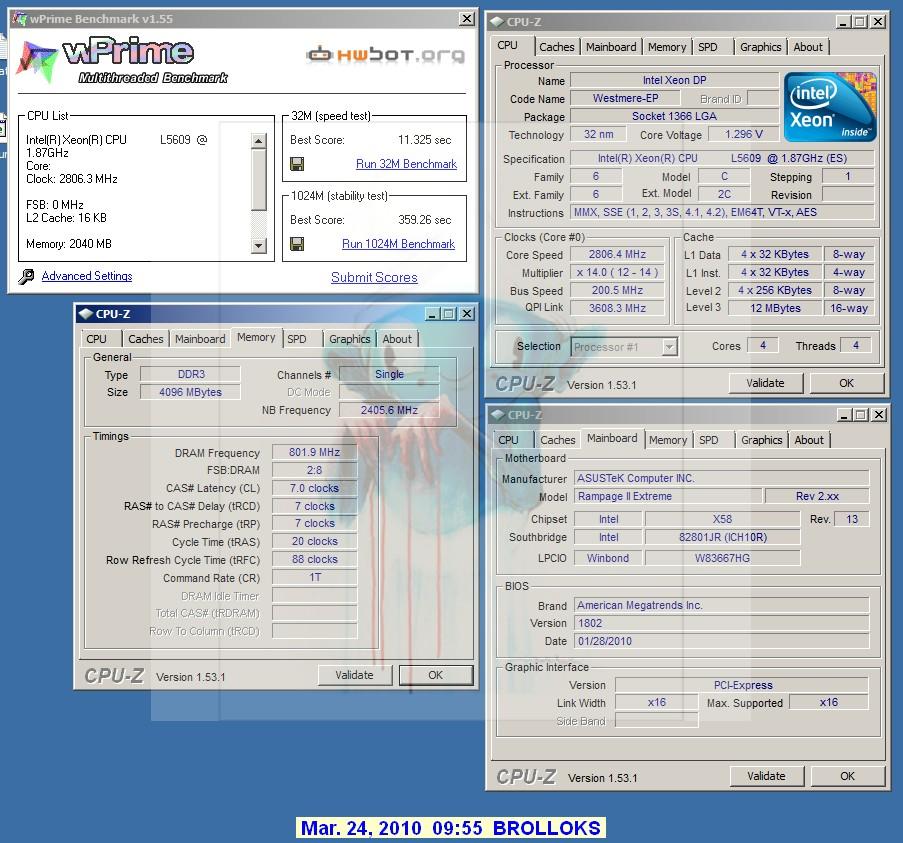Select Caches tab in Mainboard window
The height and width of the screenshot is (843, 903).
tap(557, 440)
